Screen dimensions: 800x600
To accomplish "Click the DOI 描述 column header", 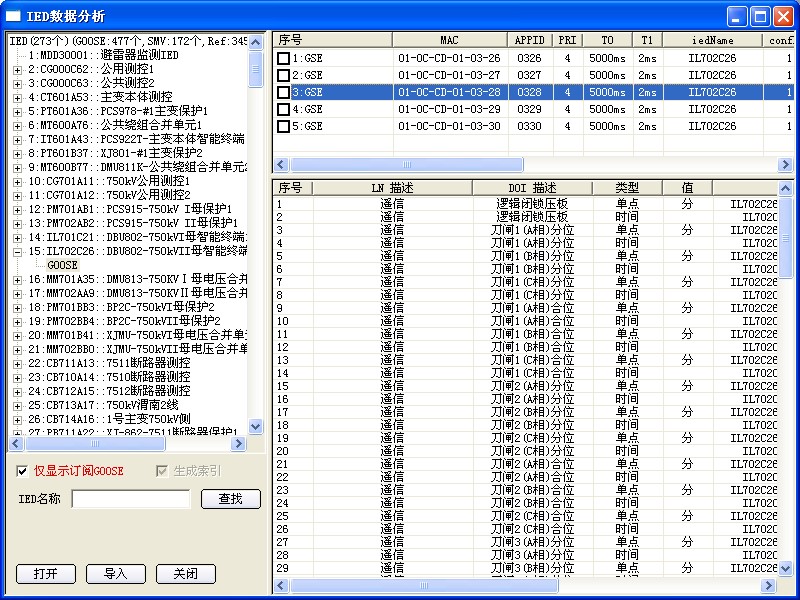I will tap(532, 188).
